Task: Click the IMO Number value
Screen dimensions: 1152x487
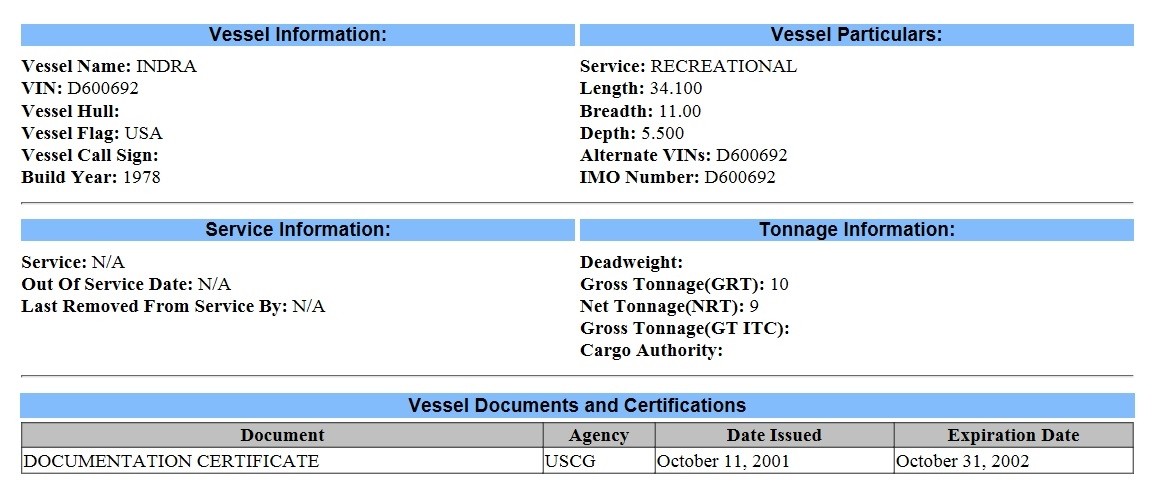Action: click(740, 178)
